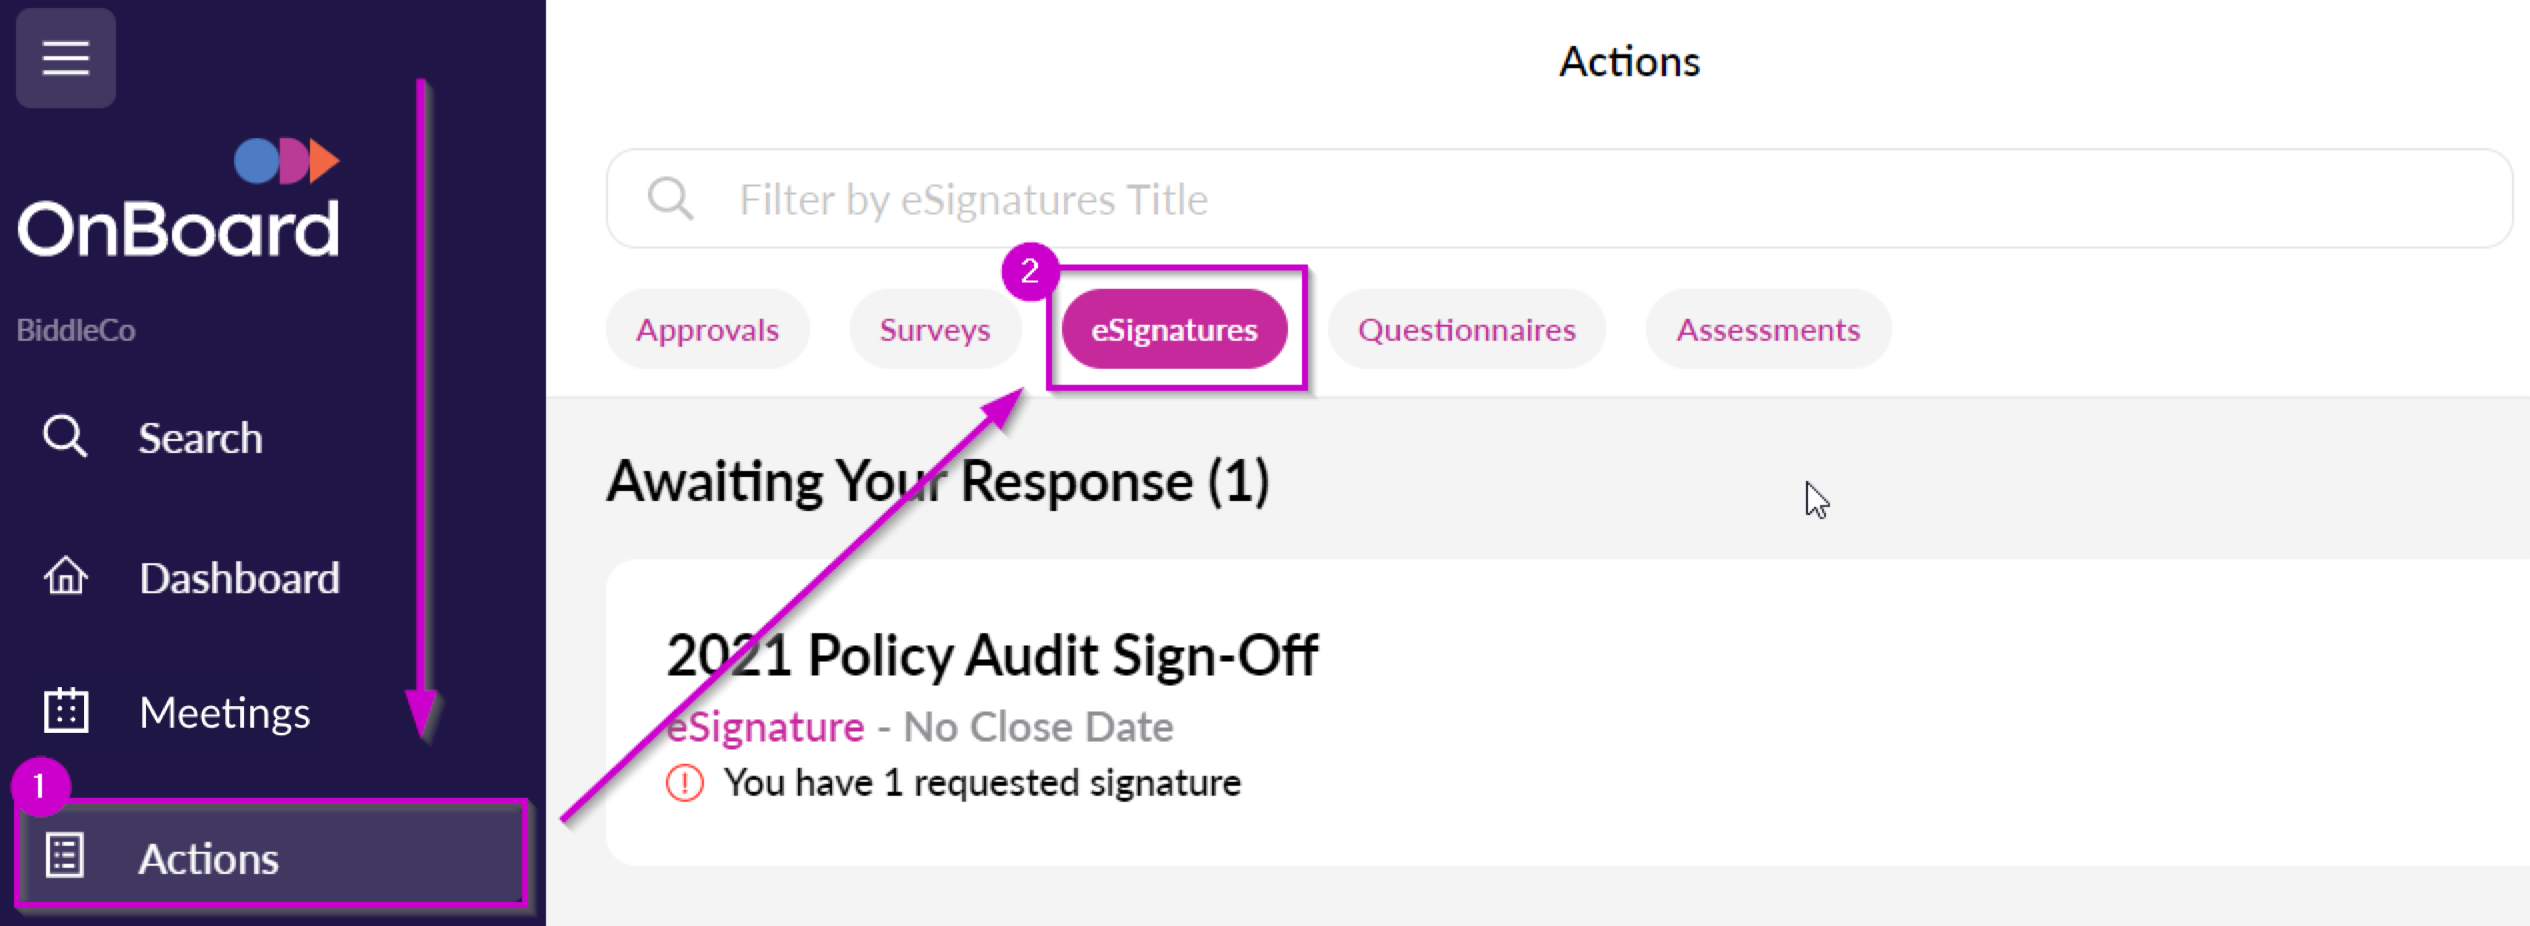Click the search icon inside the filter bar

671,199
